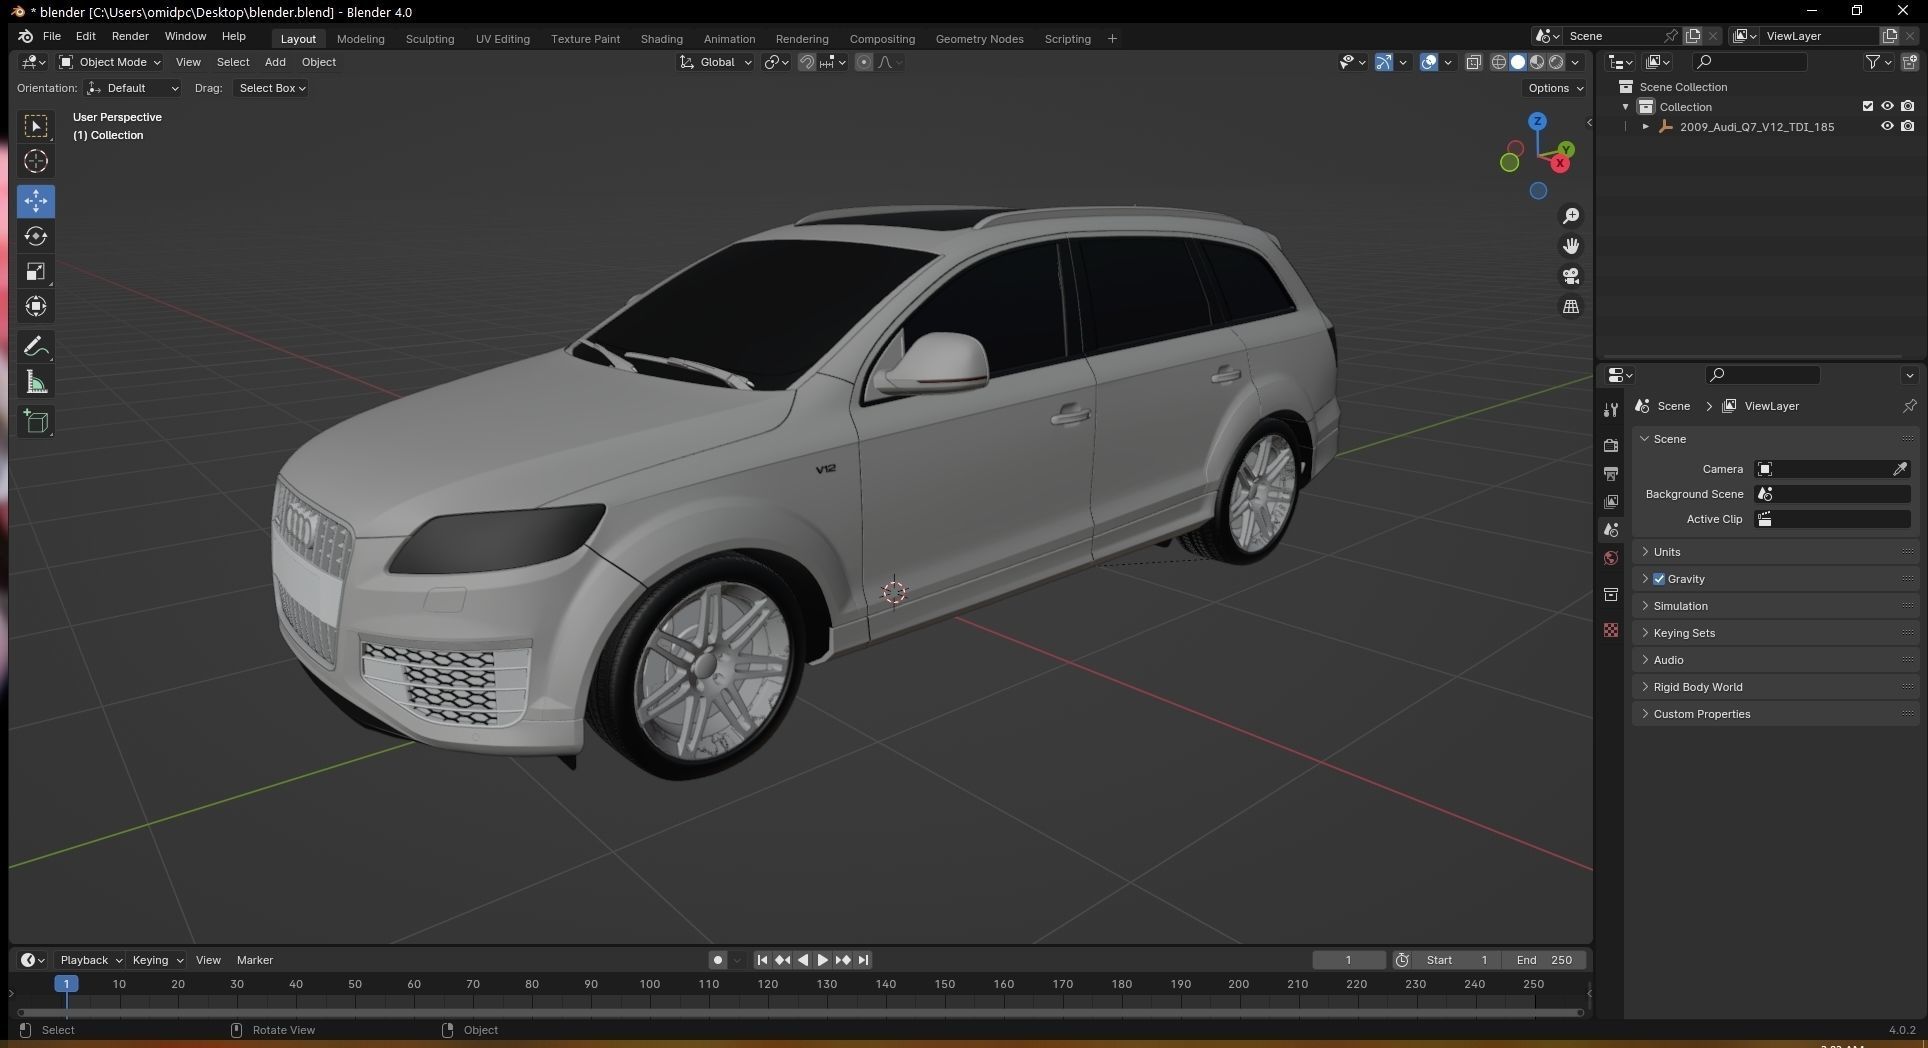Image resolution: width=1928 pixels, height=1048 pixels.
Task: Click the End frame 250 field
Action: pyautogui.click(x=1544, y=960)
